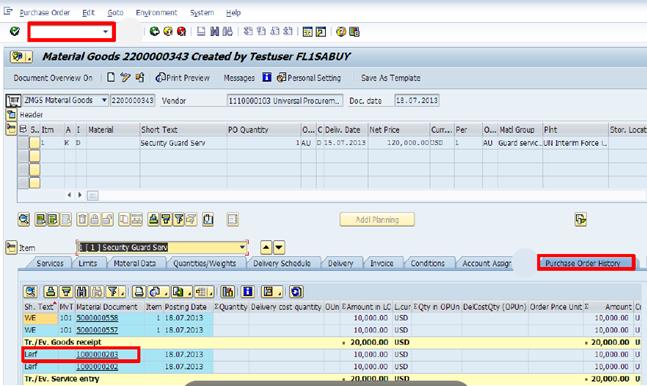This screenshot has height=386, width=647.
Task: Open service entry sheet 1000000203
Action: tap(97, 354)
